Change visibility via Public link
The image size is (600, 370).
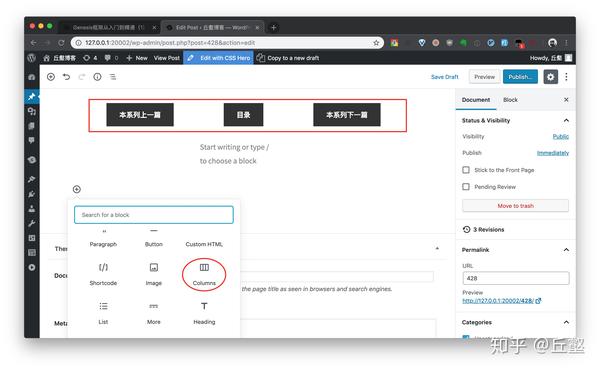(x=561, y=137)
